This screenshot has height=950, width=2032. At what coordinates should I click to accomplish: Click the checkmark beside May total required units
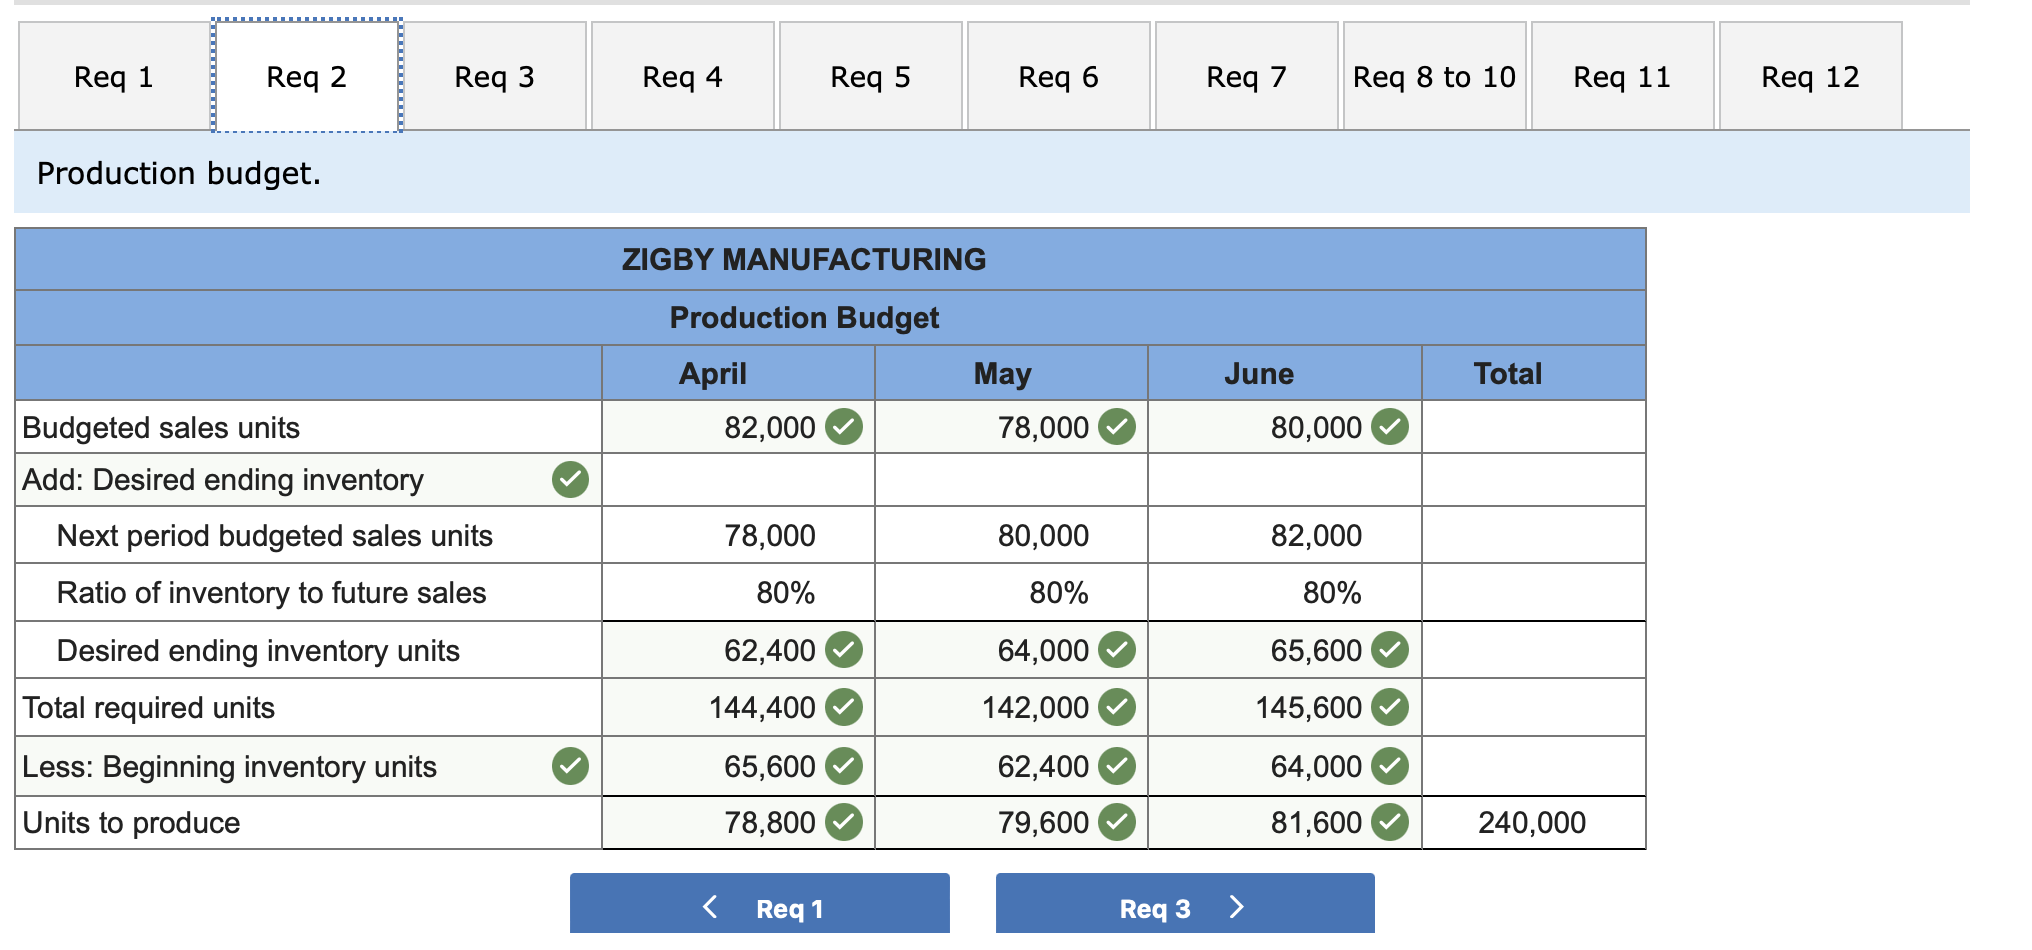(1117, 708)
